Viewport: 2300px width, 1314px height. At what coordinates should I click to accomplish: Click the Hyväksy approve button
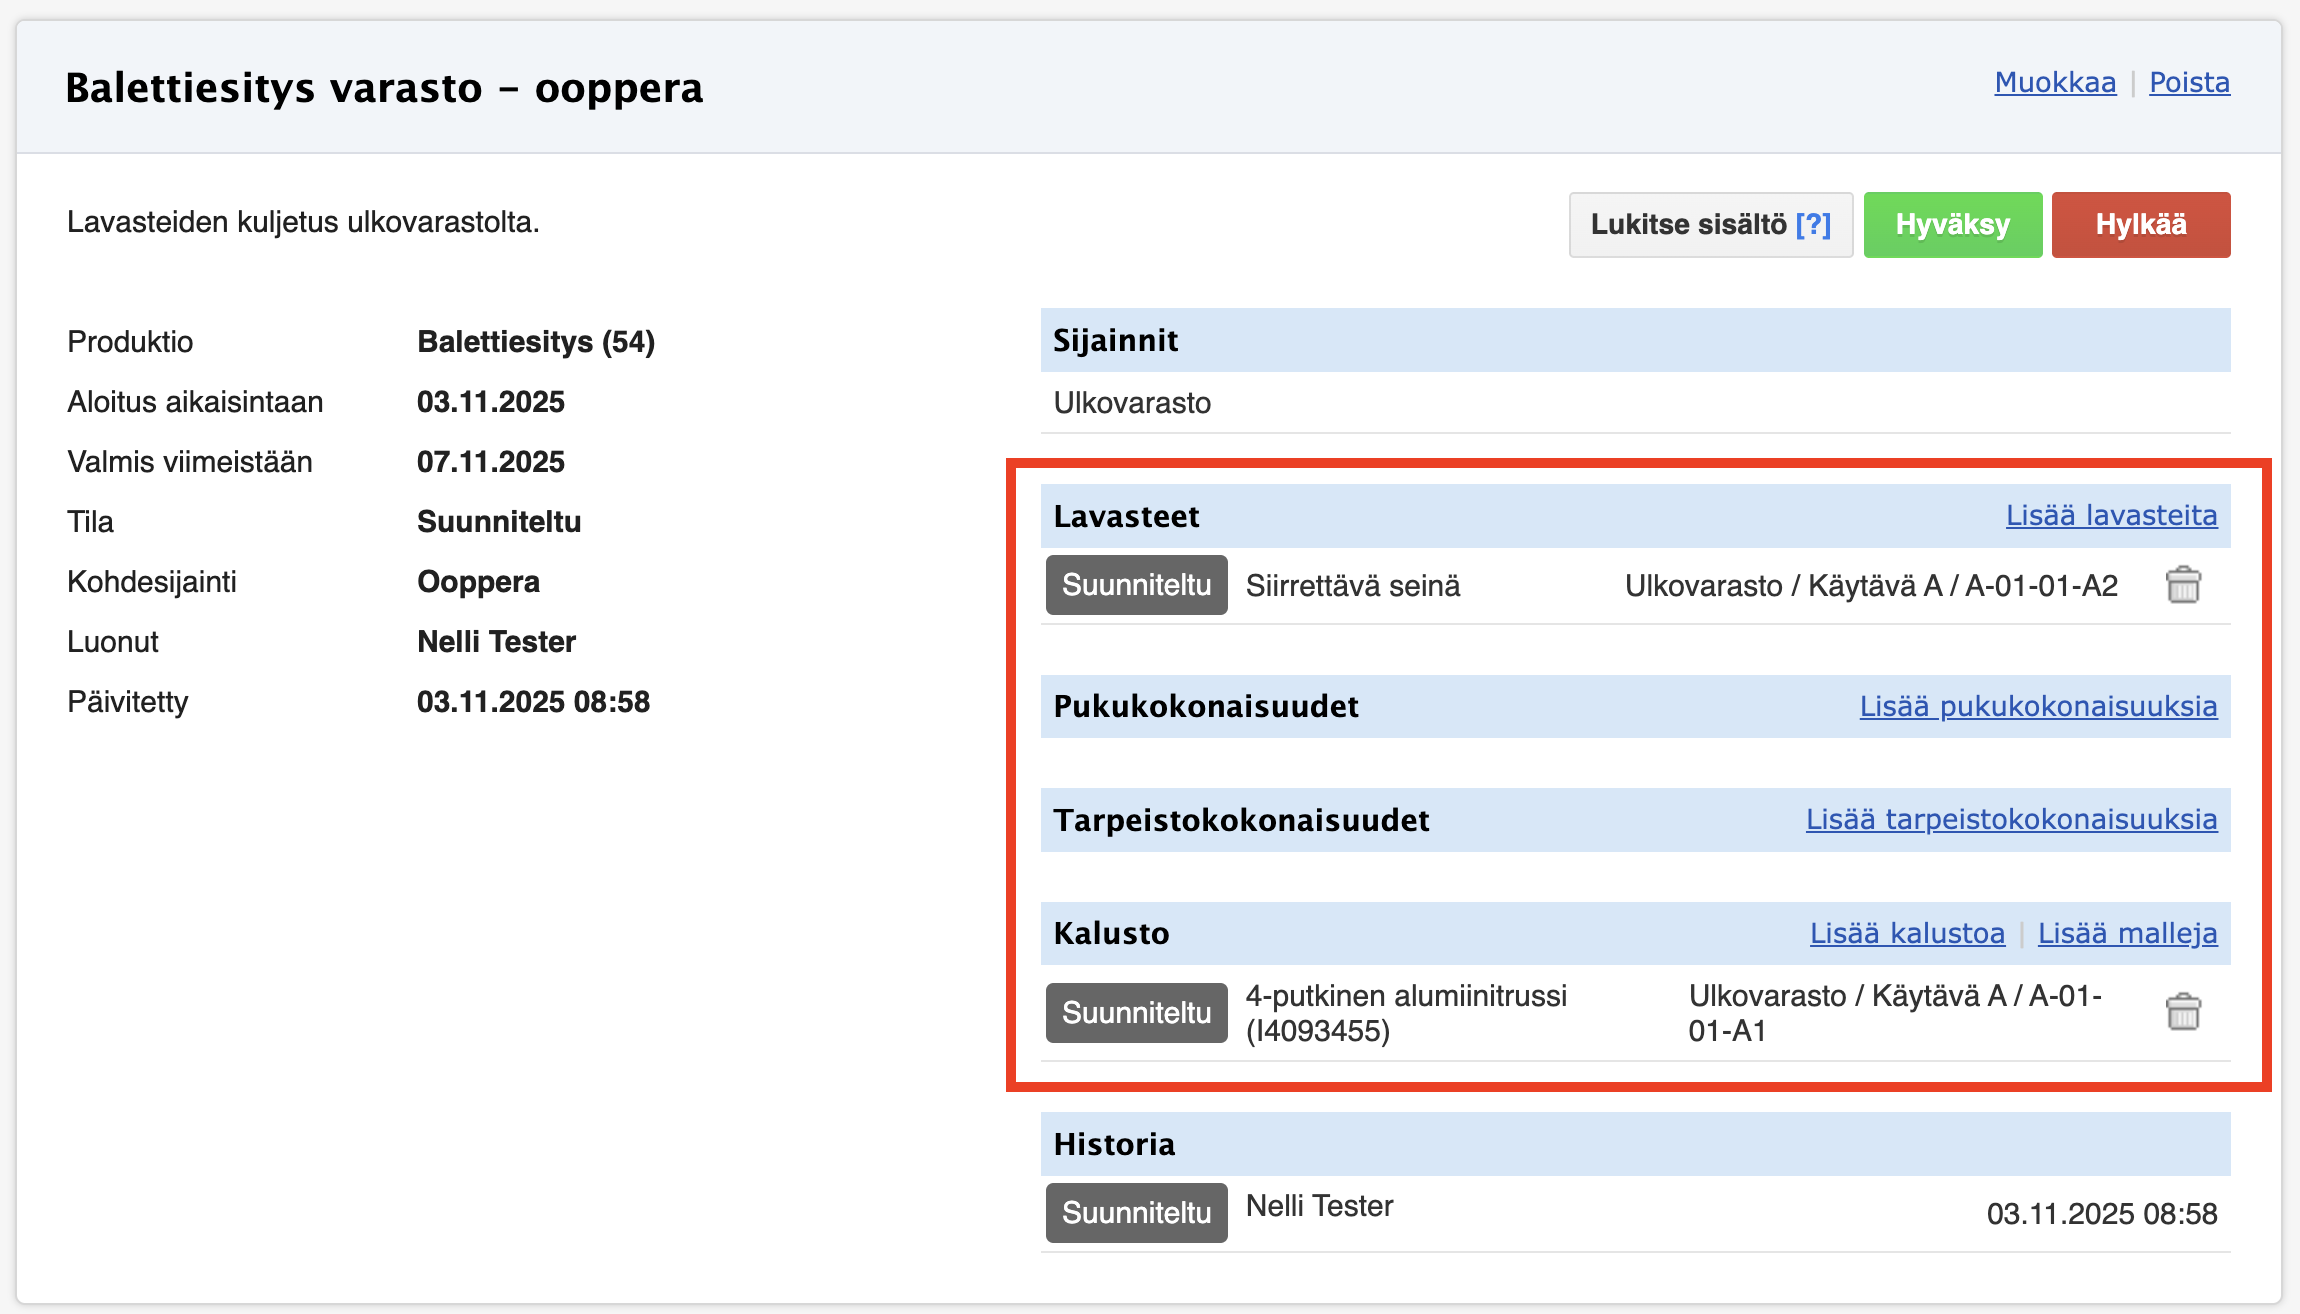[1952, 224]
